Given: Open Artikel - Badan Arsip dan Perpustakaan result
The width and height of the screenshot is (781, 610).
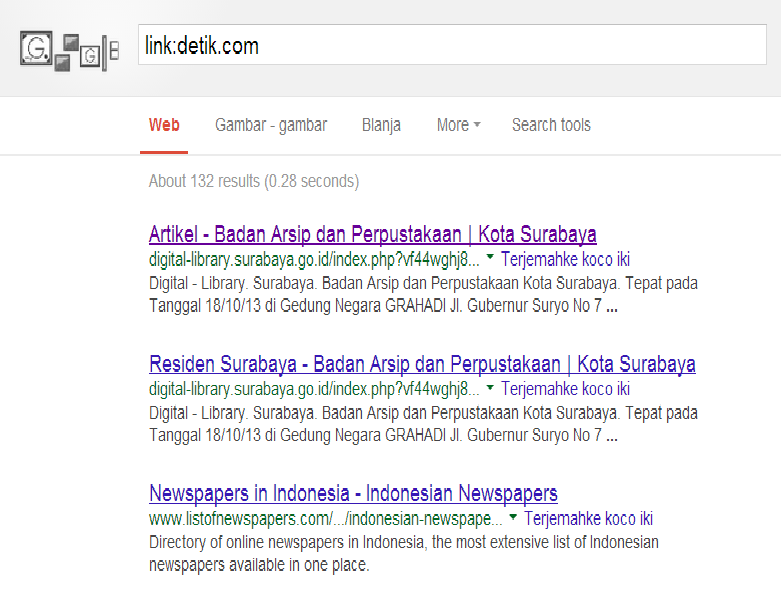Looking at the screenshot, I should [373, 234].
